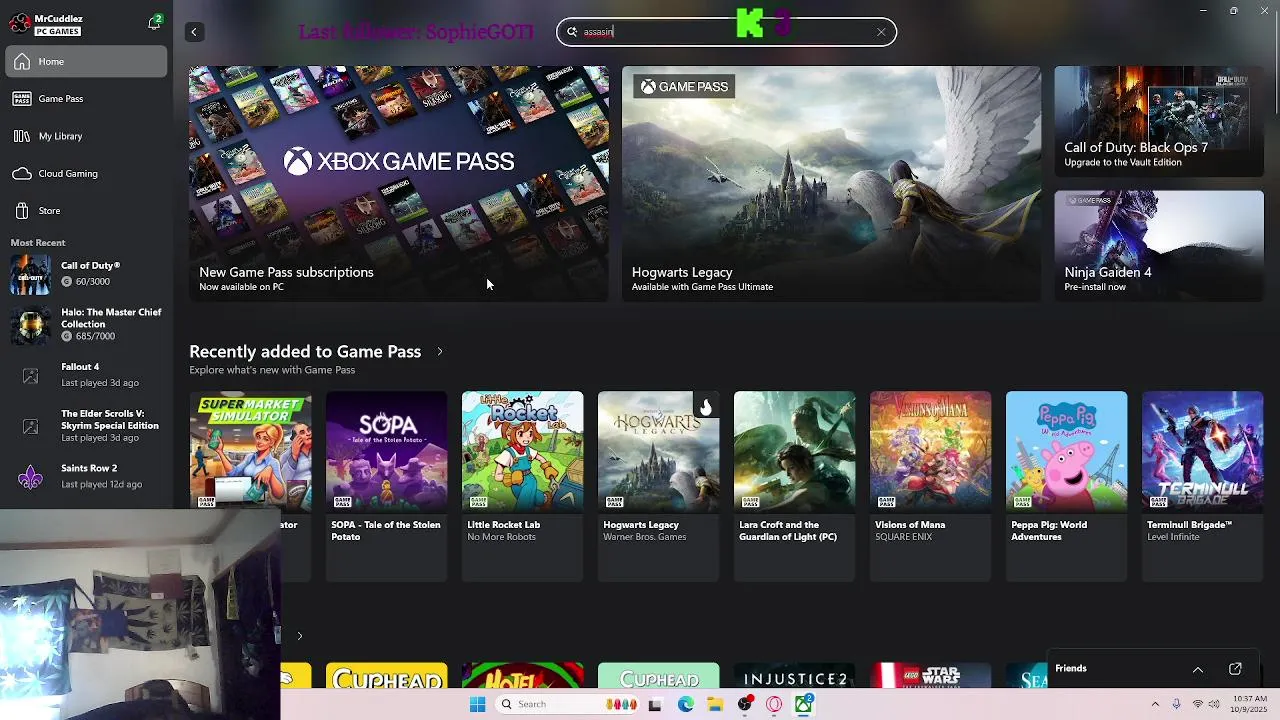Pop out the Friends panel
The width and height of the screenshot is (1280, 720).
coord(1235,669)
